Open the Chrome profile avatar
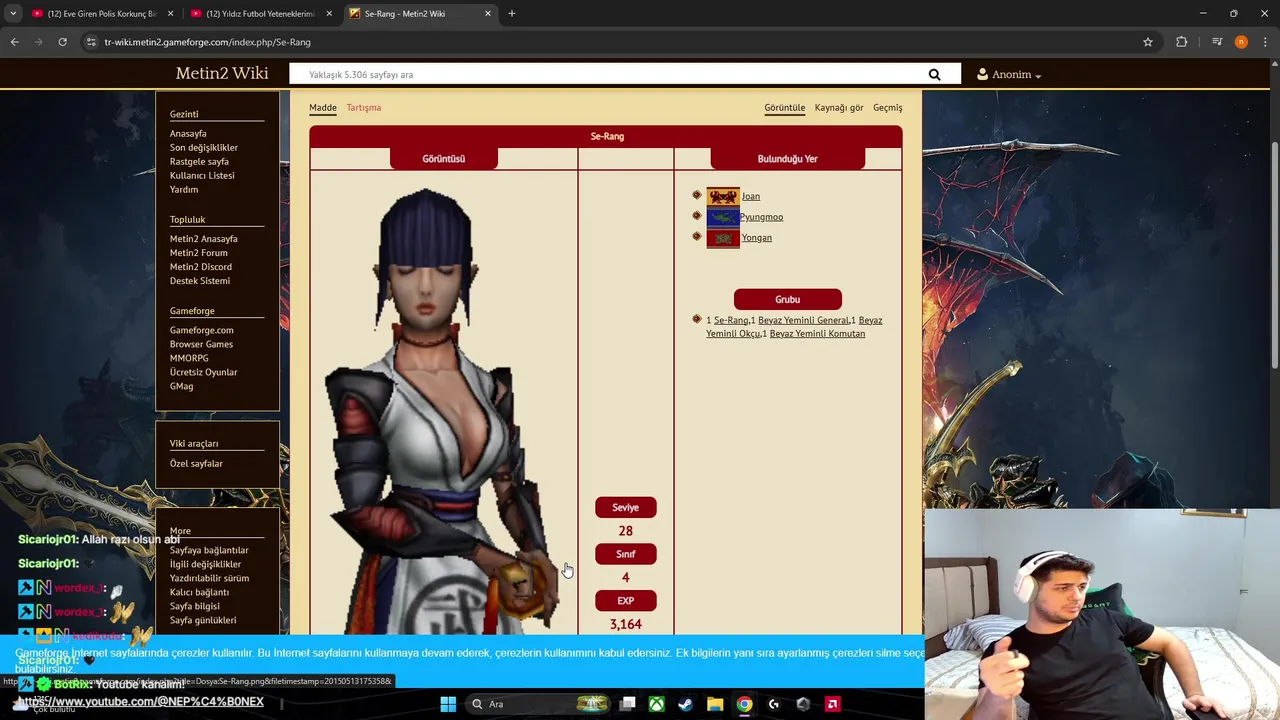Viewport: 1280px width, 720px height. tap(1241, 42)
